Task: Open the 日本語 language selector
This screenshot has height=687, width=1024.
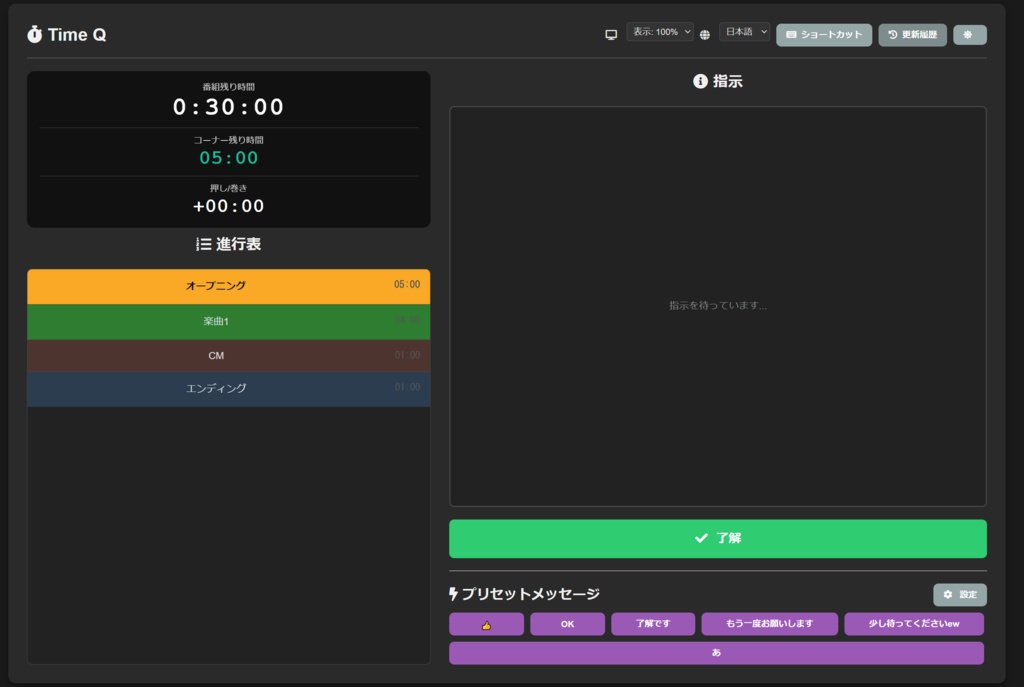Action: tap(744, 31)
